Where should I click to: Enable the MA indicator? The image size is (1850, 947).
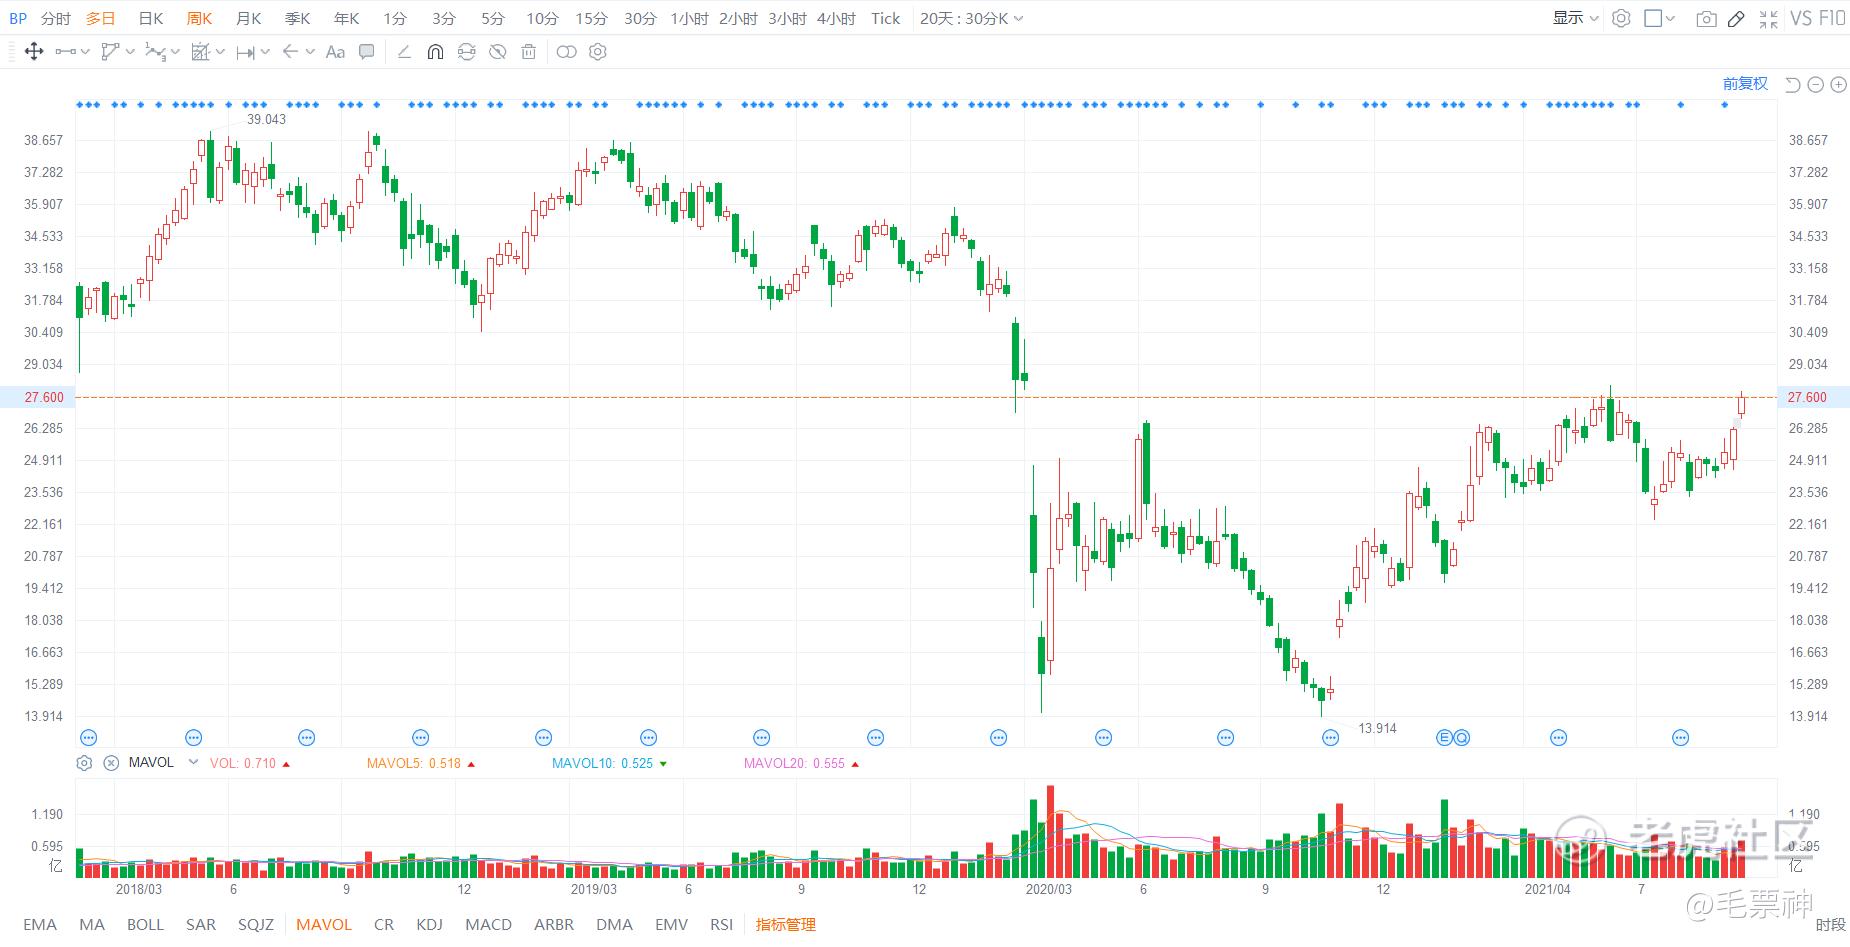coord(92,924)
